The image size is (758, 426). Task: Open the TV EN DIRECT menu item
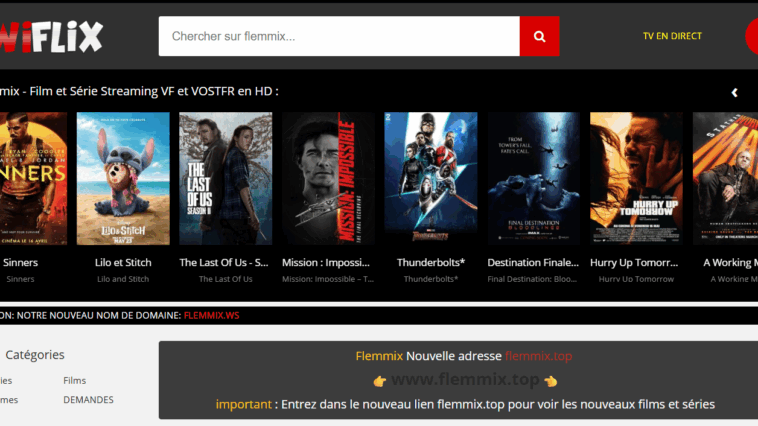pos(672,36)
